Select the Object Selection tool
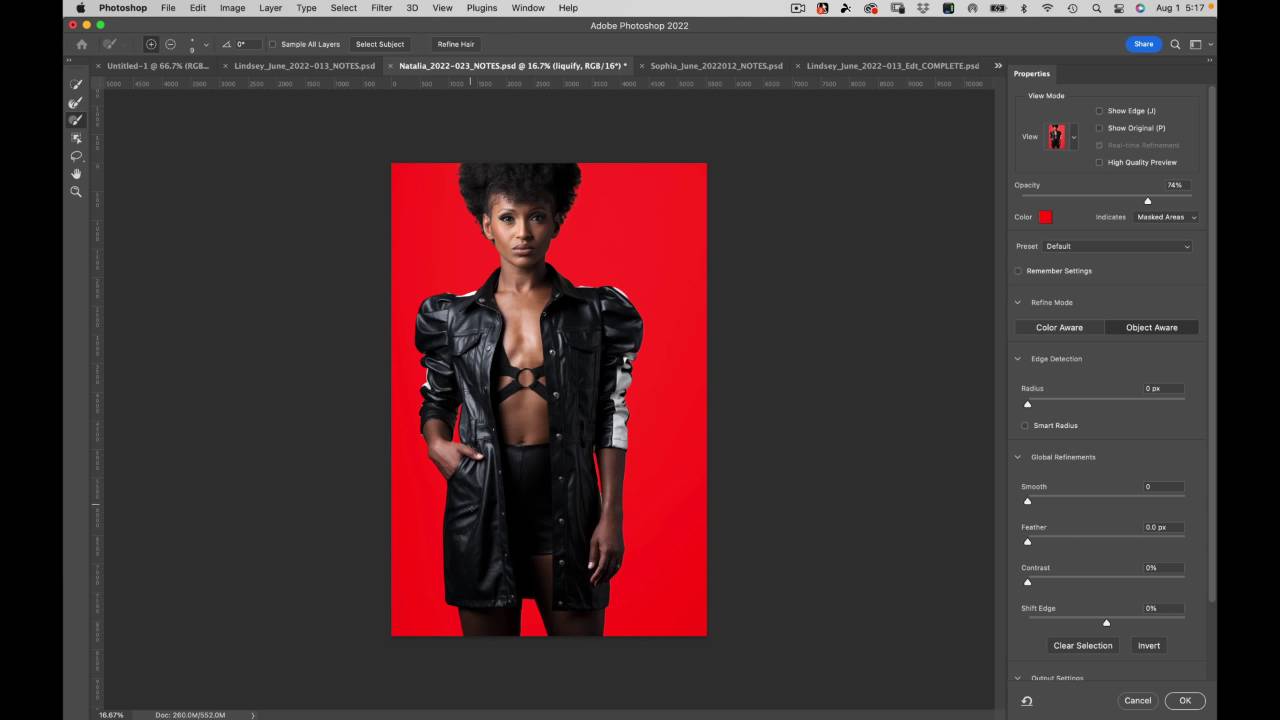The width and height of the screenshot is (1280, 720). (76, 138)
